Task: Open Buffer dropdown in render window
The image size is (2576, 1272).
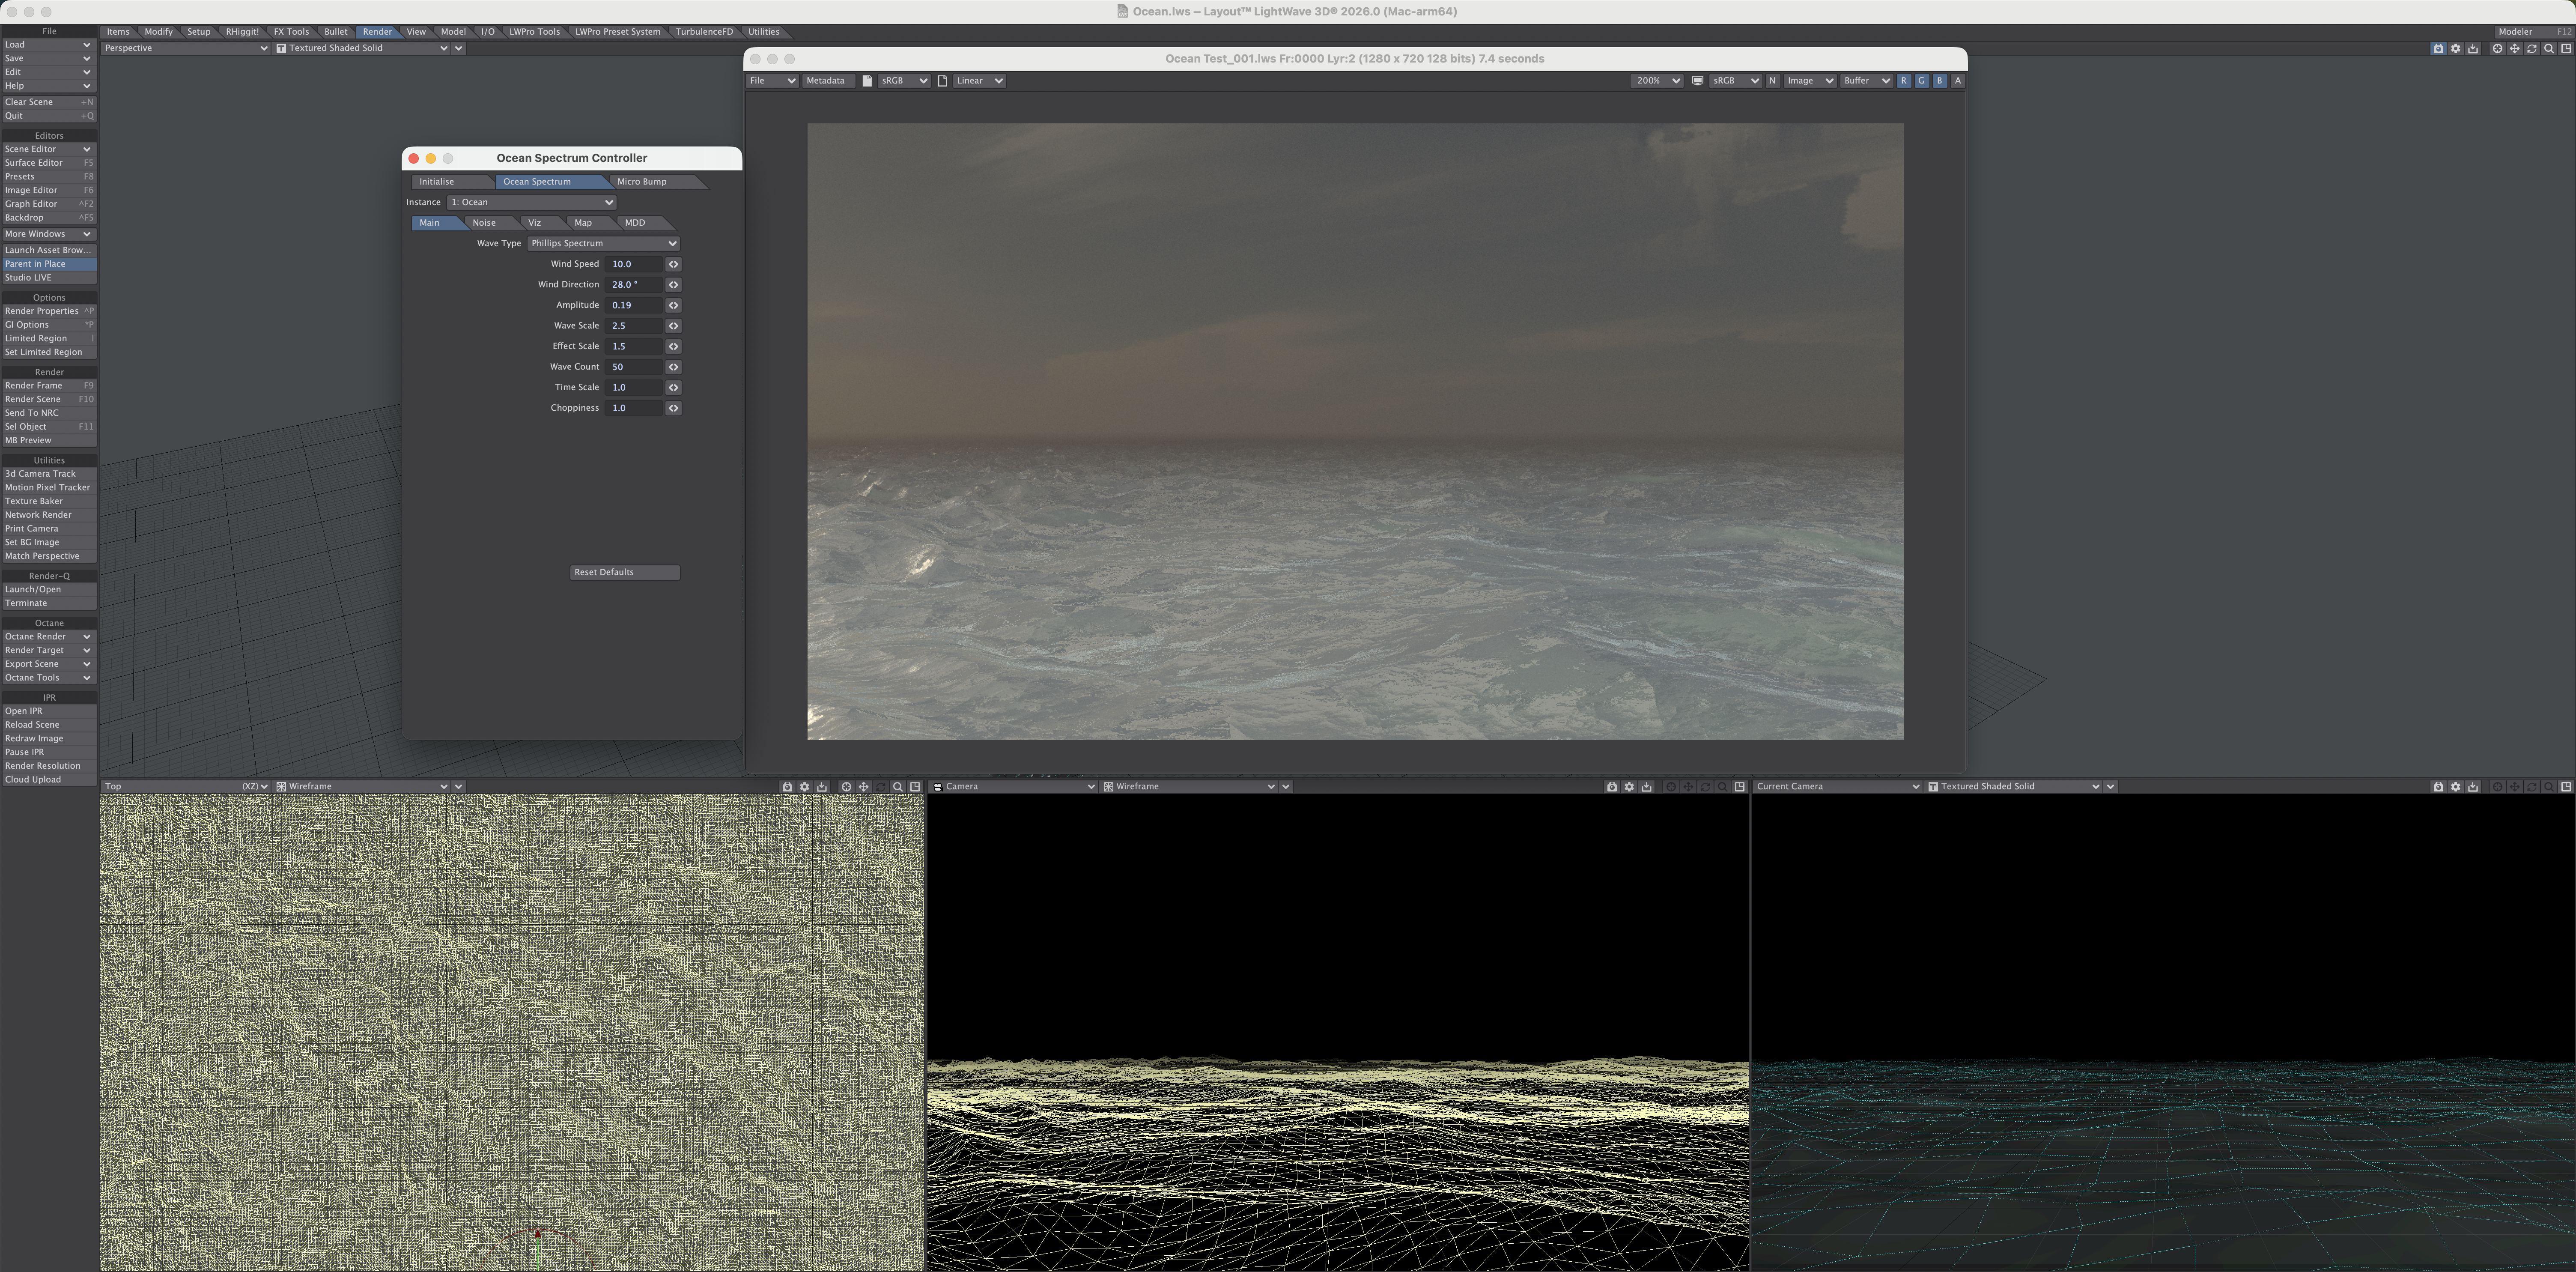Action: [x=1866, y=81]
